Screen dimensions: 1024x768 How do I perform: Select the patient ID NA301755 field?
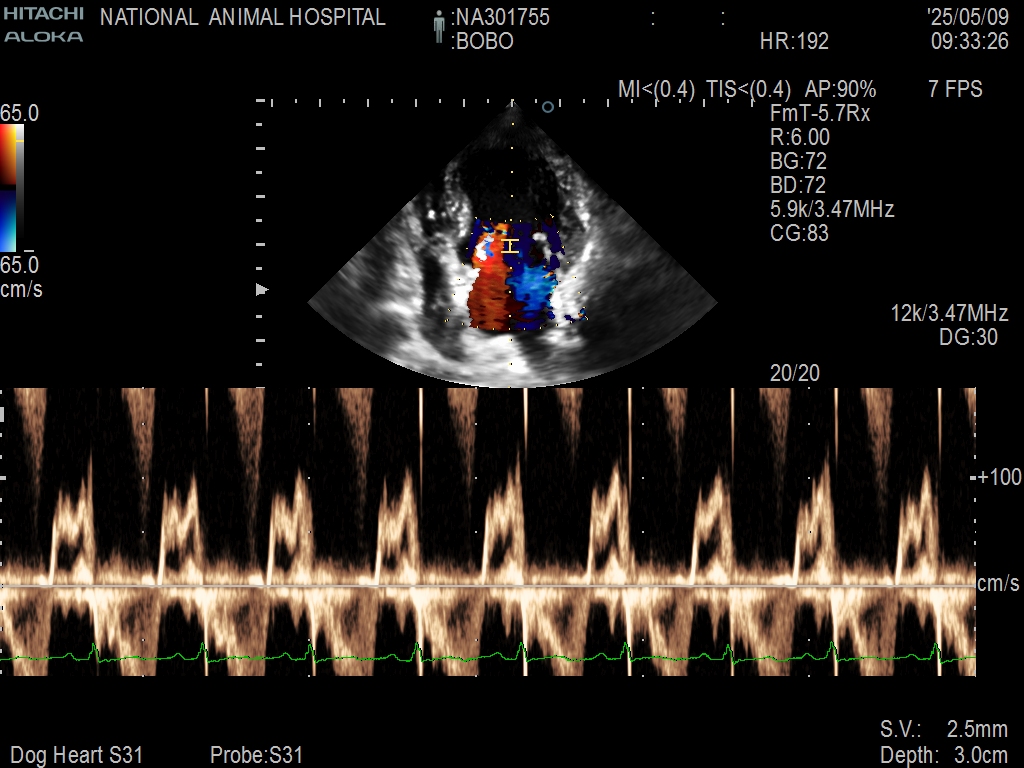click(x=500, y=18)
